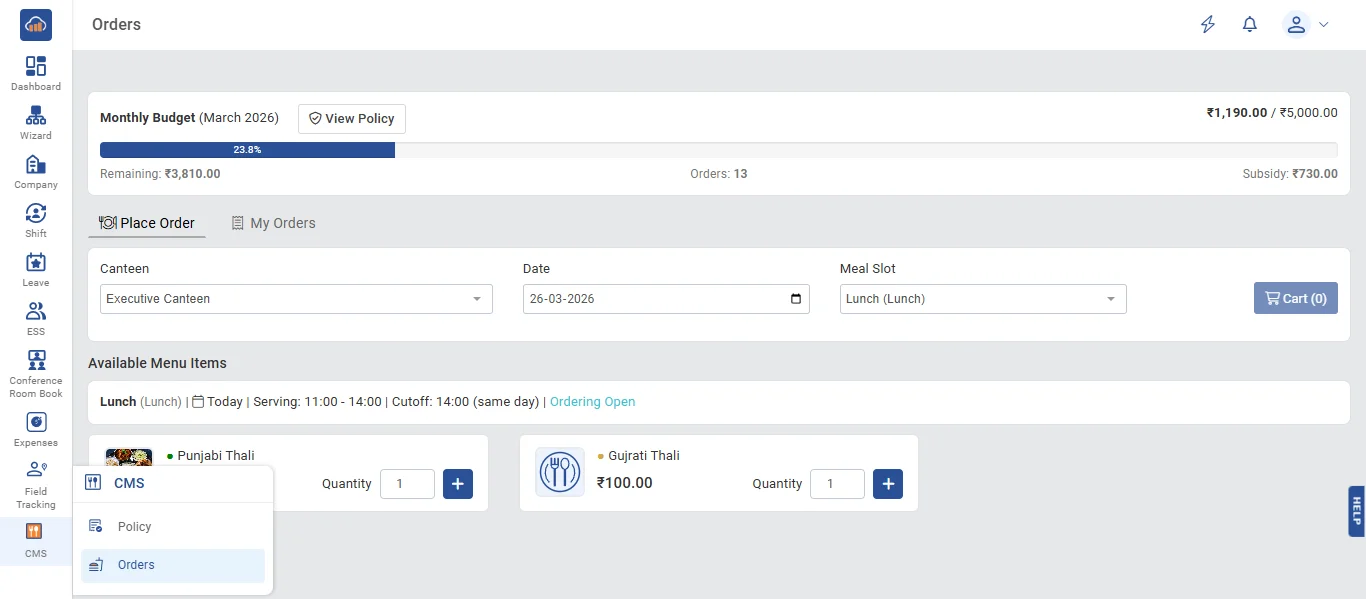This screenshot has width=1366, height=599.
Task: Click the Orders page title
Action: tap(116, 24)
